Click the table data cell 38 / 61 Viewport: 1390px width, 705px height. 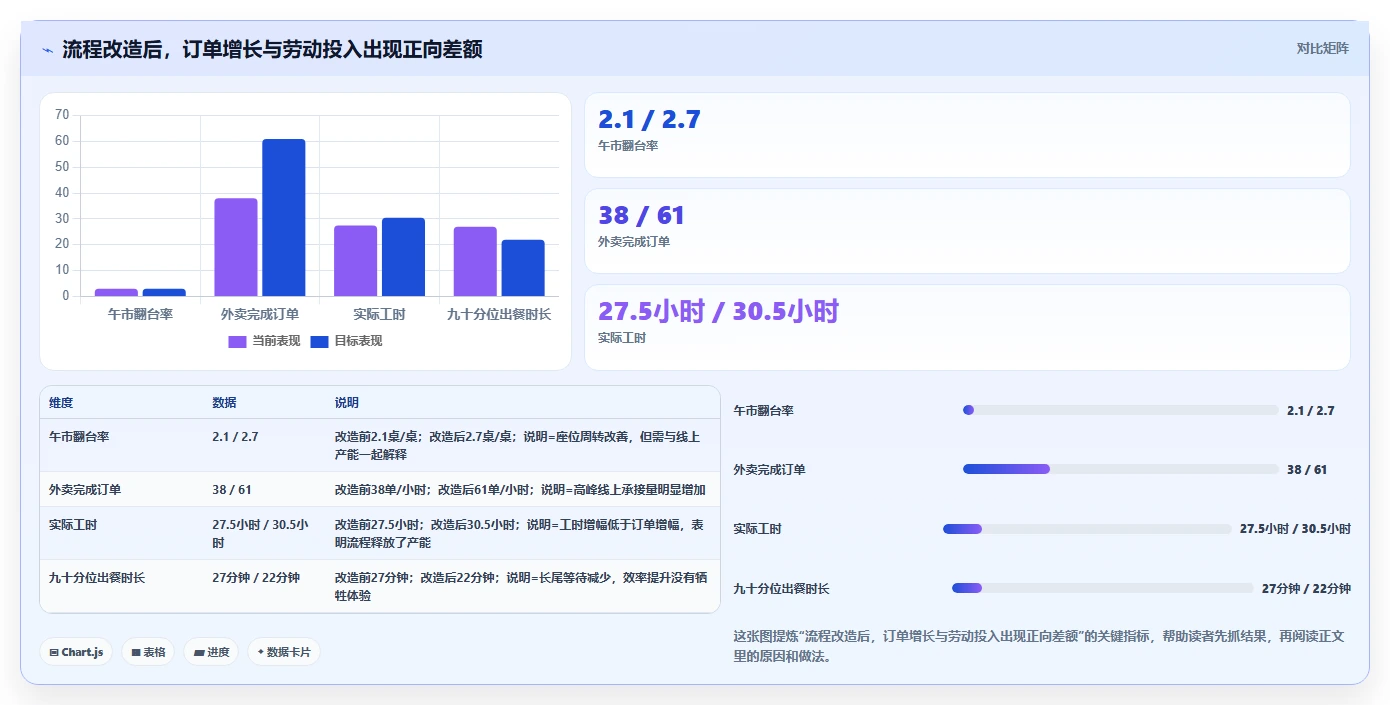232,490
